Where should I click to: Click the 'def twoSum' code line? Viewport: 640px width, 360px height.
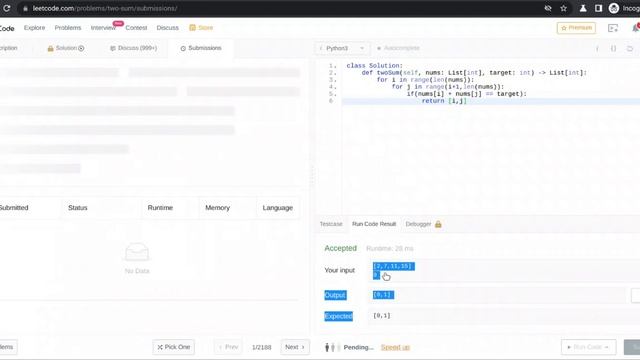point(474,73)
